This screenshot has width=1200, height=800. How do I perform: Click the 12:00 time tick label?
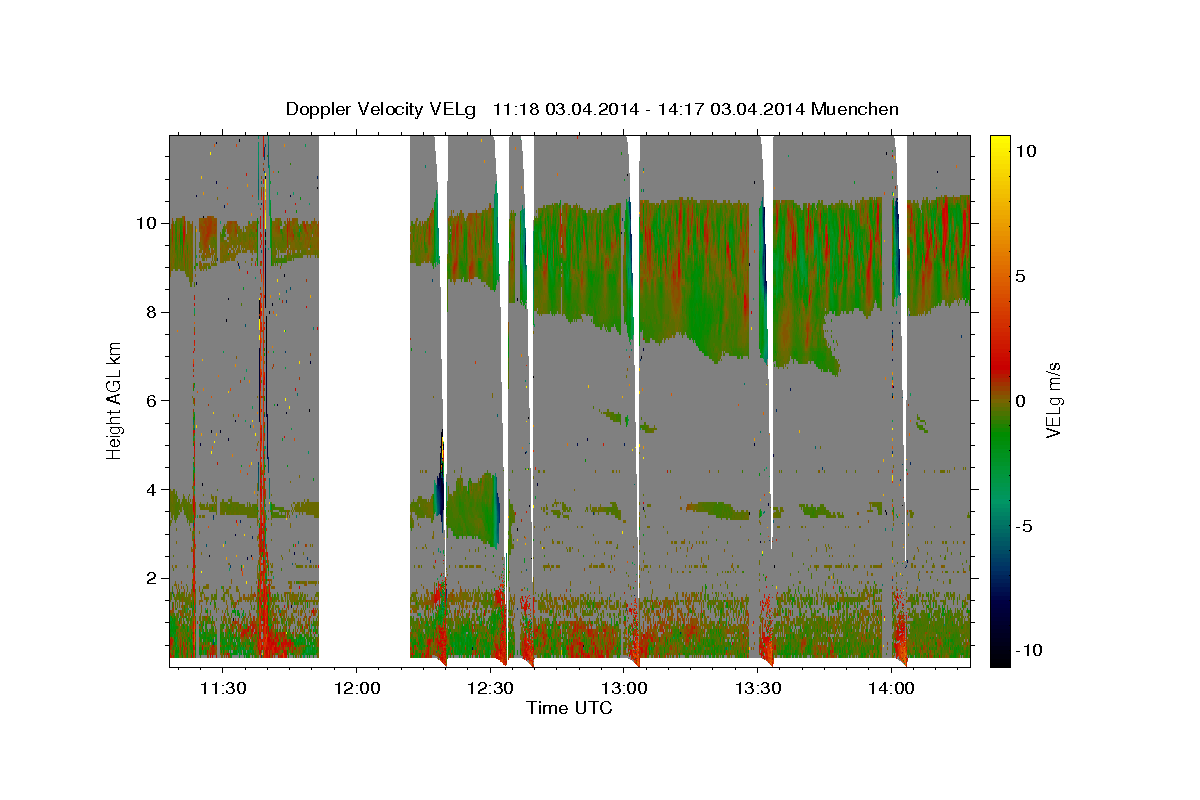(x=357, y=688)
